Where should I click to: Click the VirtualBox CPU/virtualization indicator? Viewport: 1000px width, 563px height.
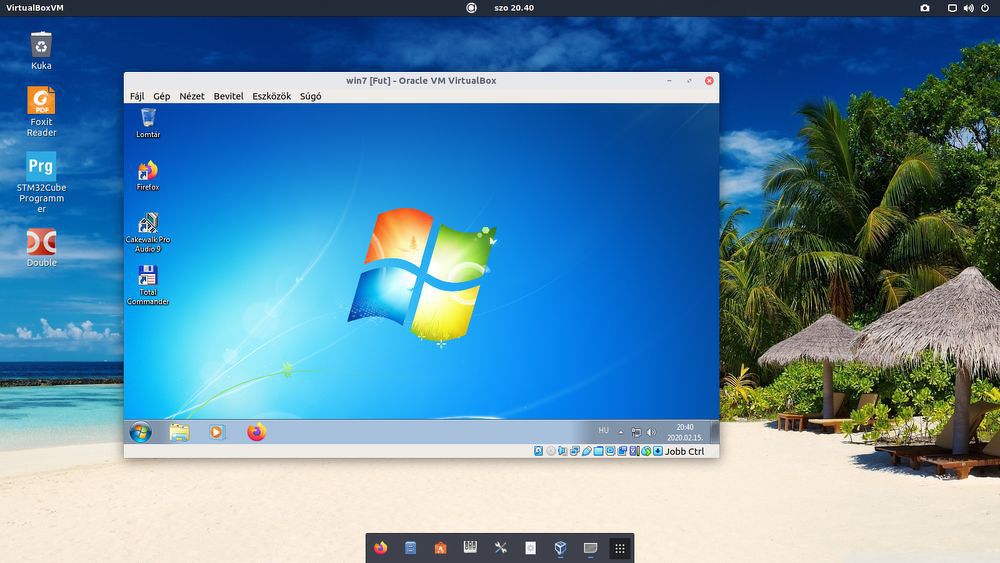pyautogui.click(x=635, y=451)
